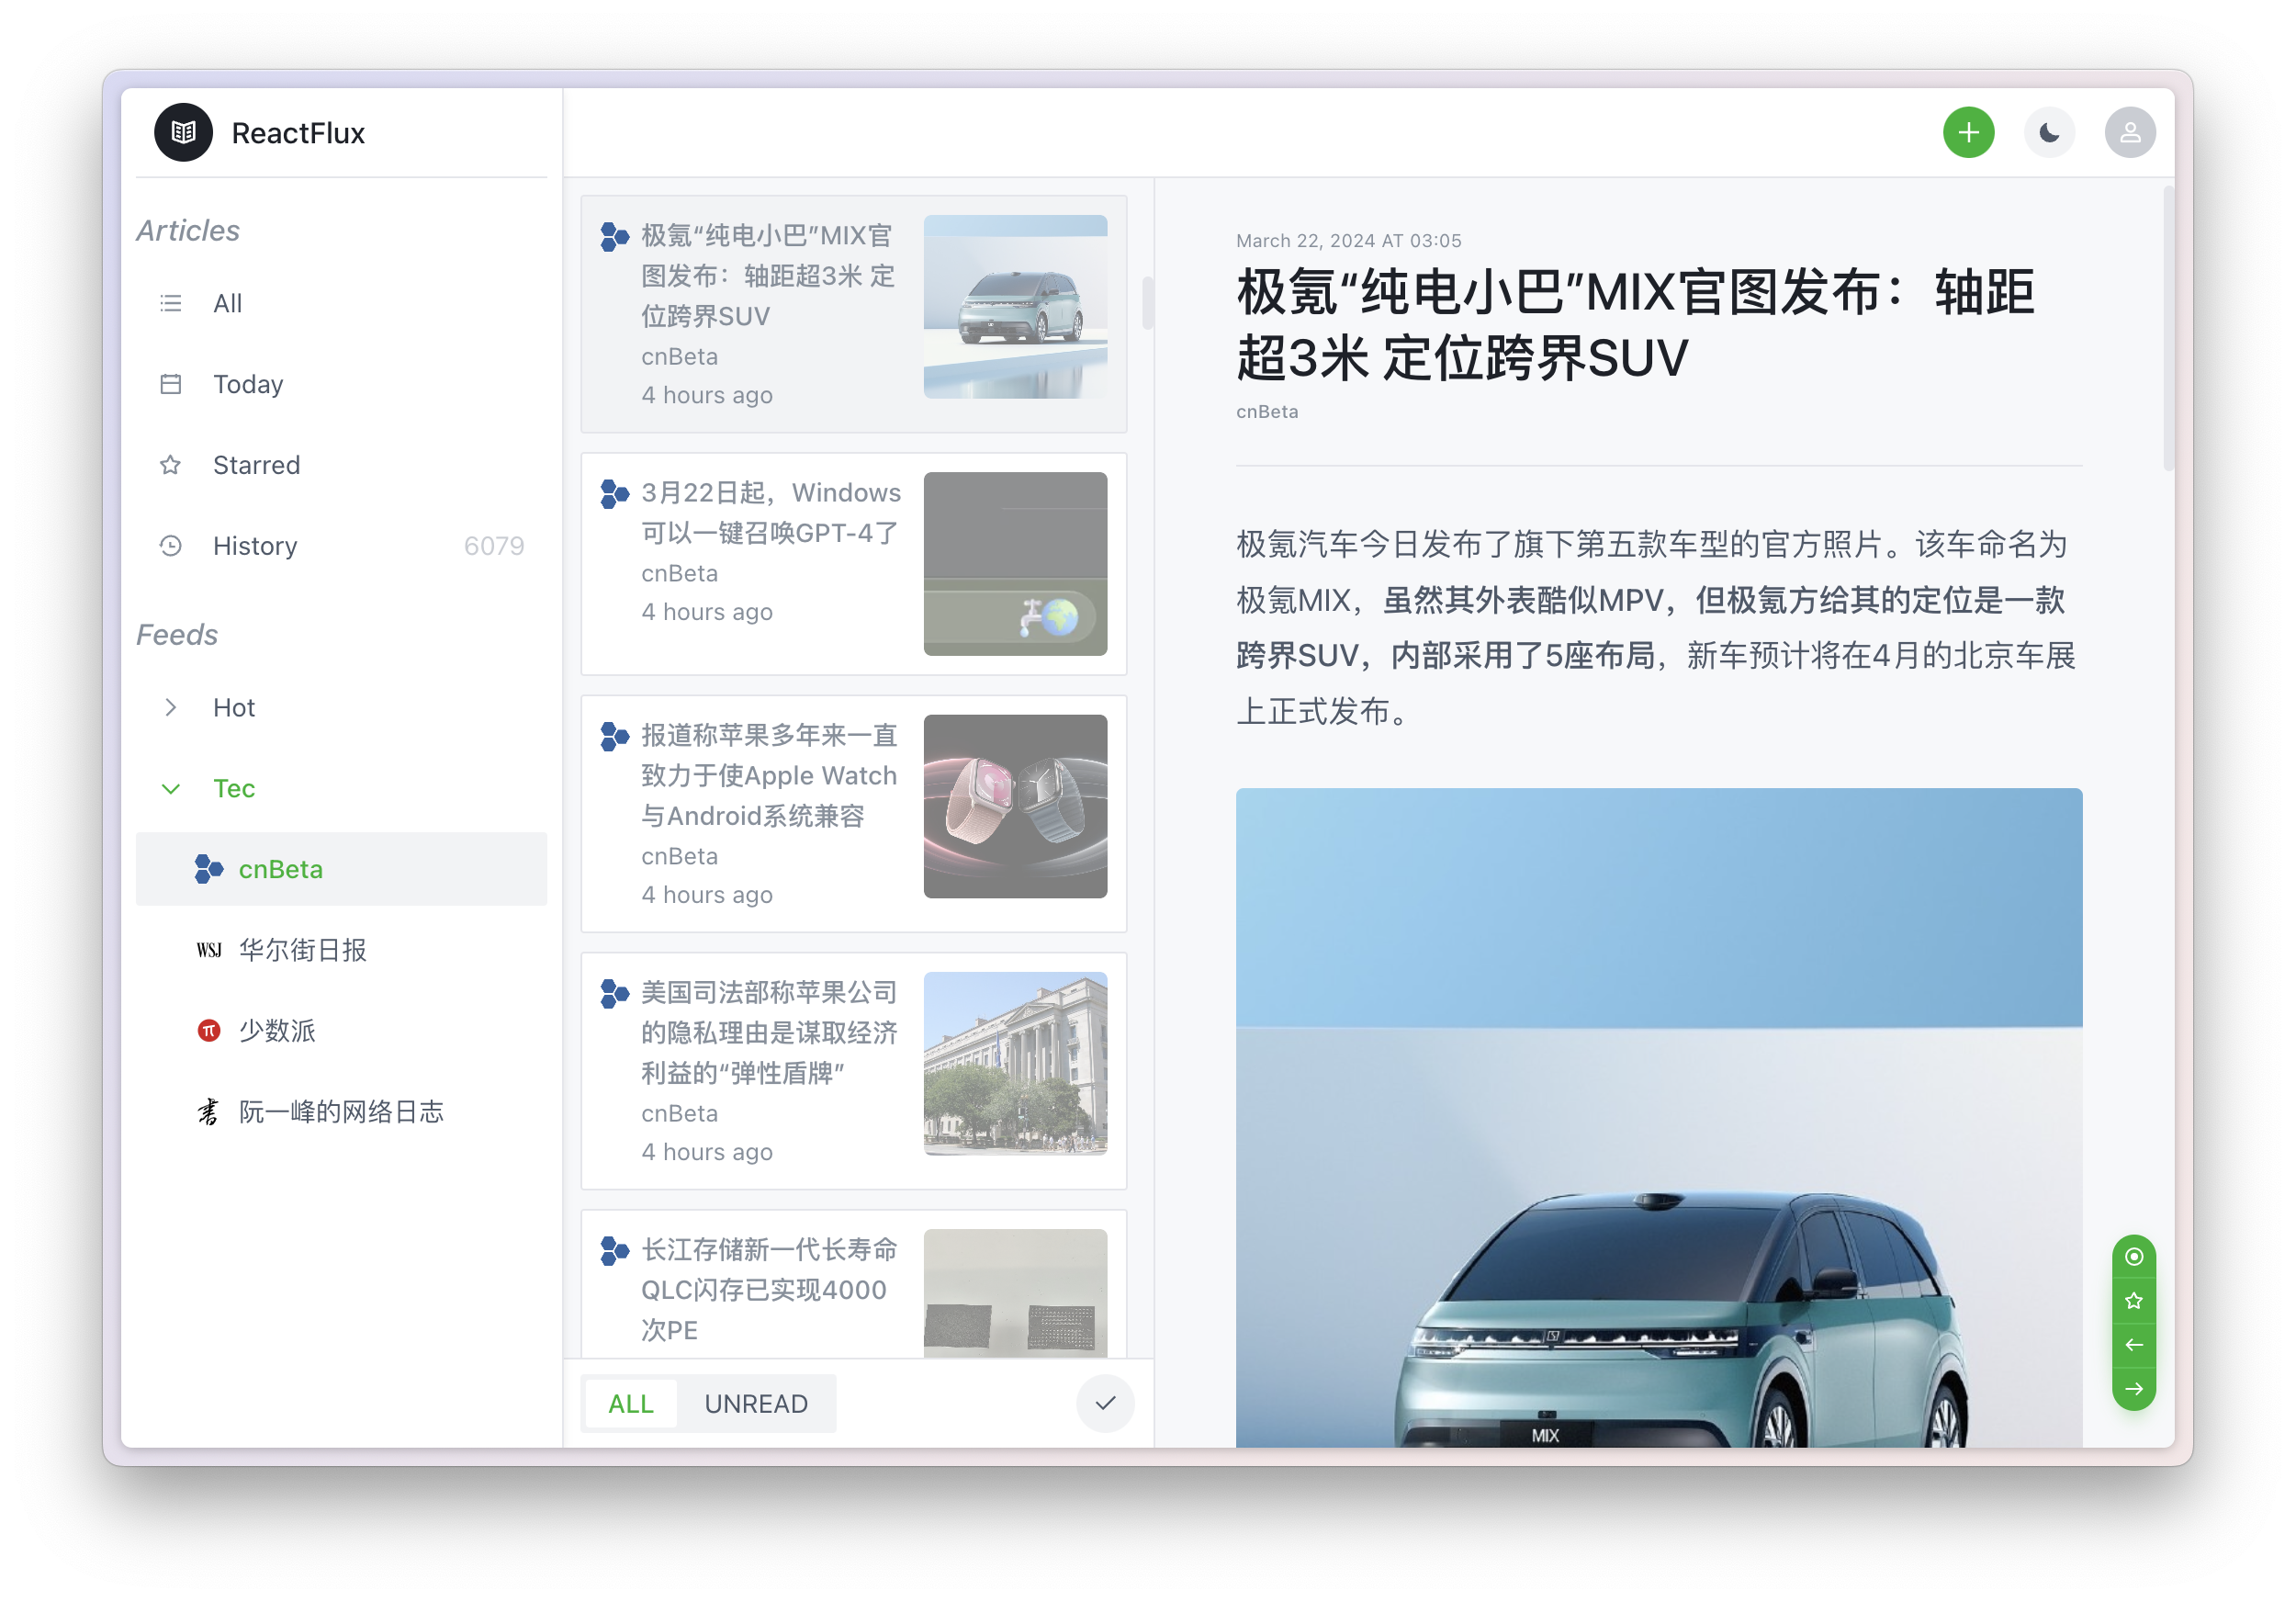Open the History section
This screenshot has height=1602, width=2296.
coord(255,546)
